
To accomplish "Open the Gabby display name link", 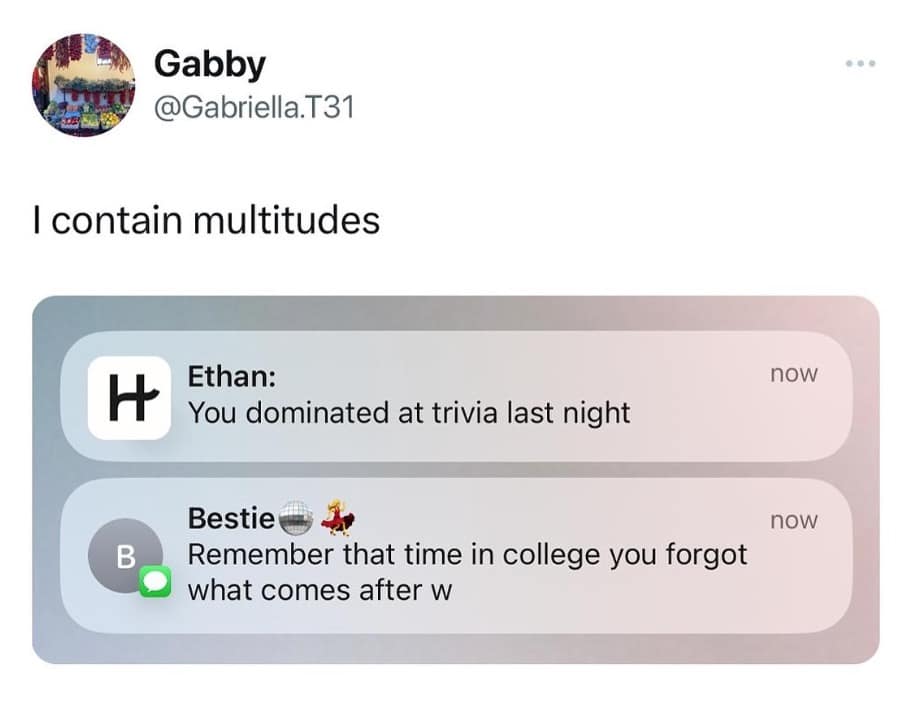I will 210,64.
